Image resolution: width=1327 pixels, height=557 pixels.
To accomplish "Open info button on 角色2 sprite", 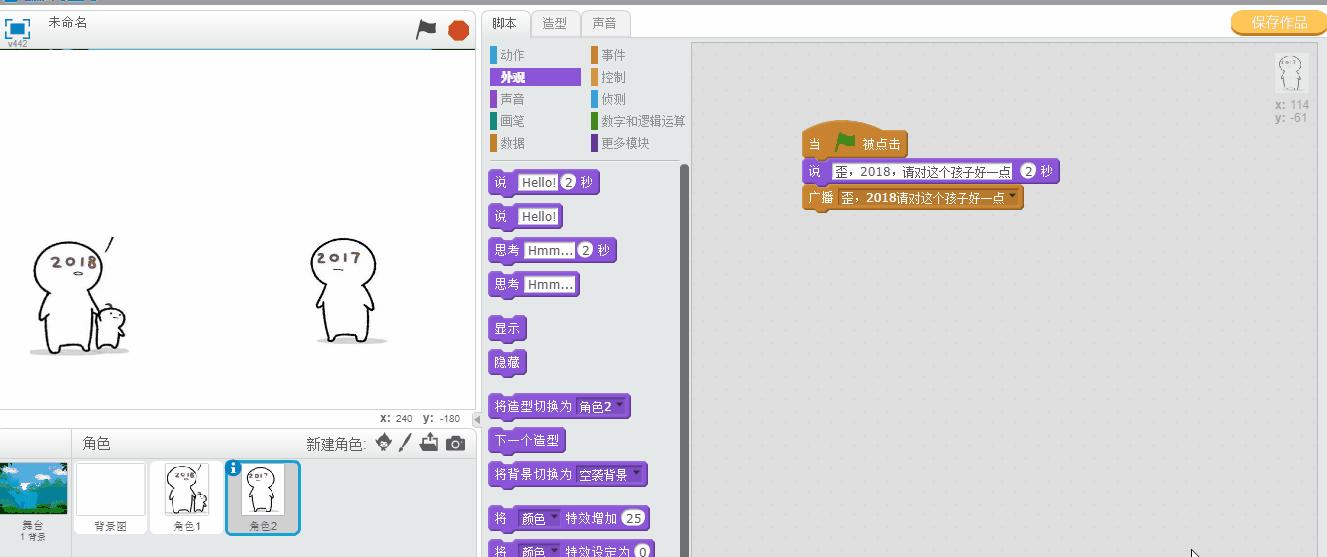I will pos(234,468).
